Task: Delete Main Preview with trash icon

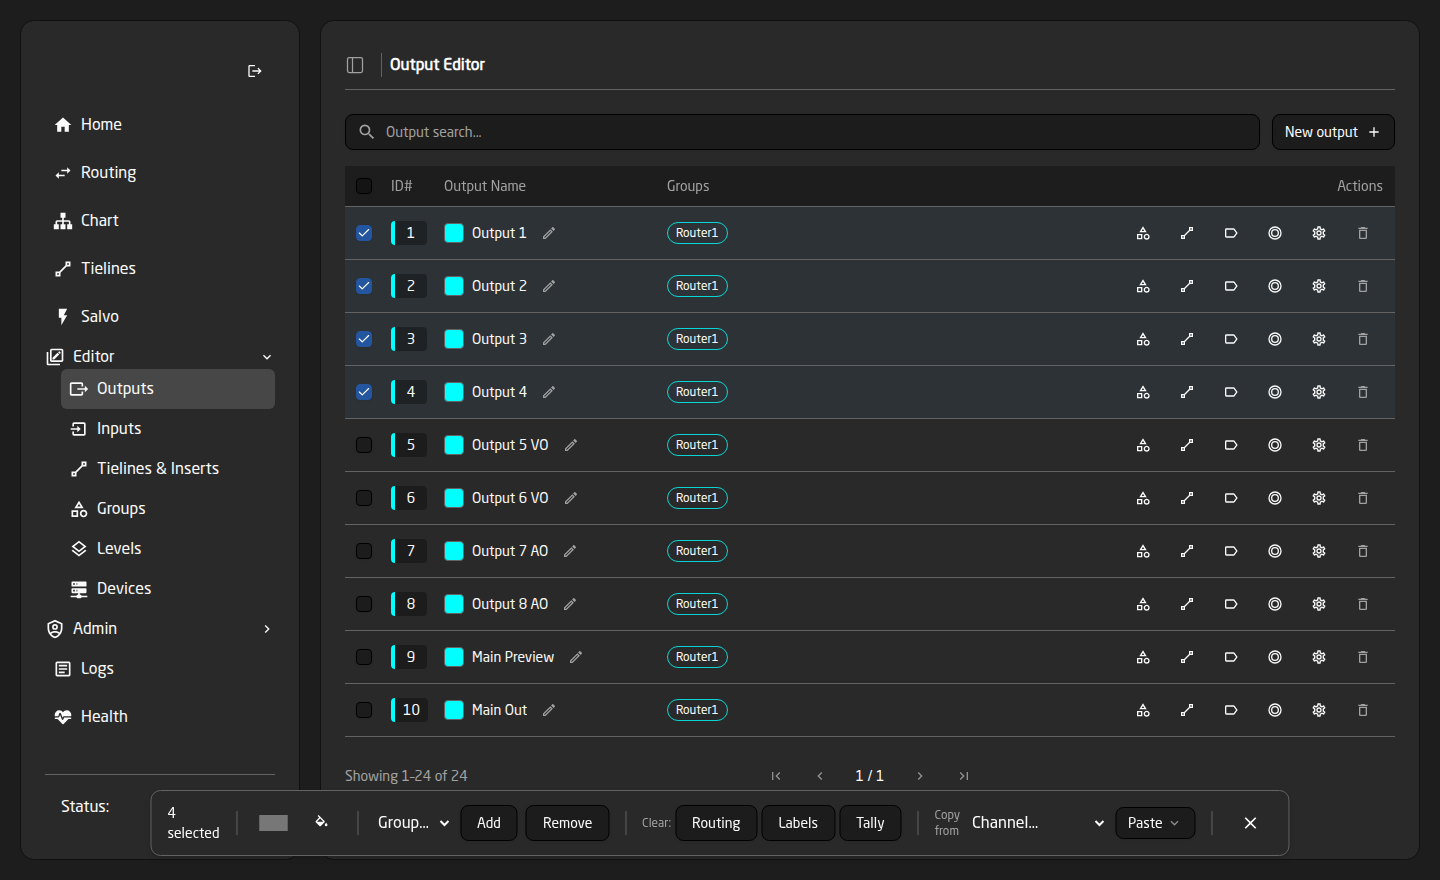Action: [x=1363, y=657]
